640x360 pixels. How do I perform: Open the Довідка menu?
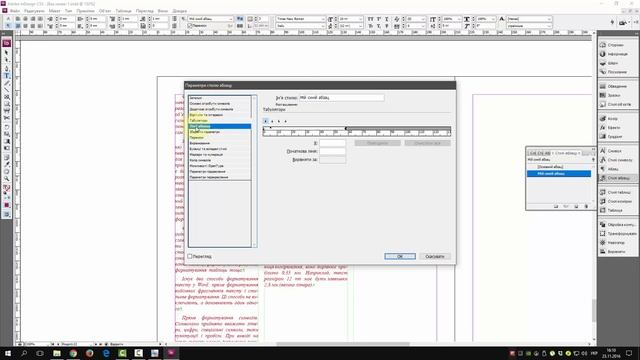point(180,11)
